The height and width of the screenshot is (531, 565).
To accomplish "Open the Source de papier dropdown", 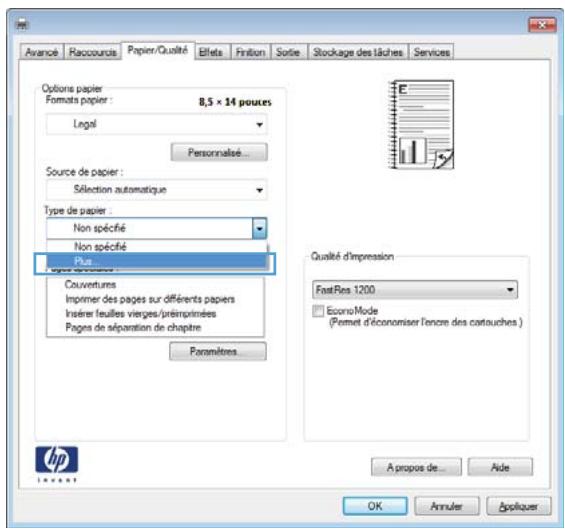I will click(x=157, y=189).
